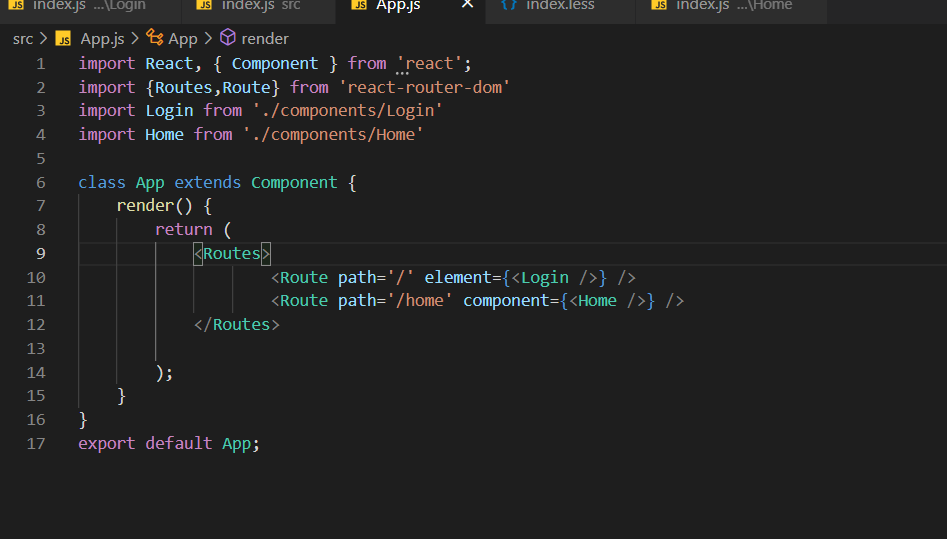
Task: Click 'Home' identifier on line 4
Action: point(164,135)
